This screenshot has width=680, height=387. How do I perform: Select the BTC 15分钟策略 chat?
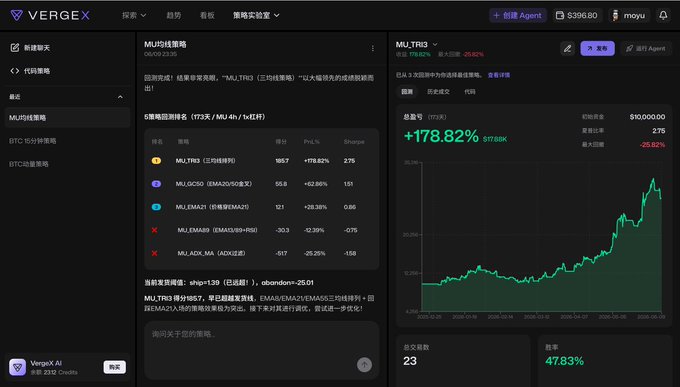click(67, 141)
